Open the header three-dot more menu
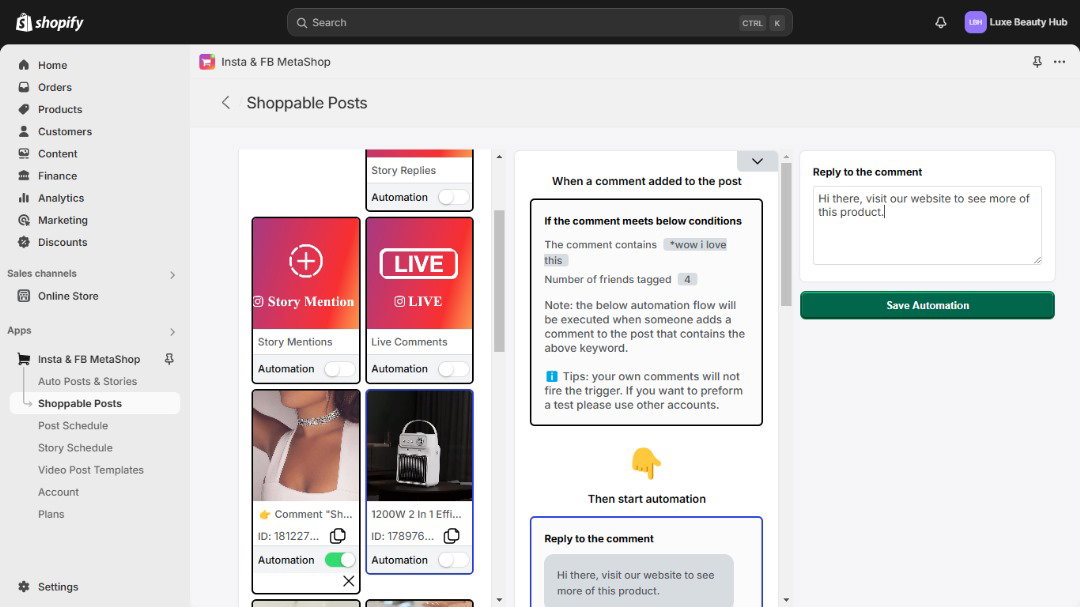The image size is (1080, 607). pyautogui.click(x=1059, y=62)
